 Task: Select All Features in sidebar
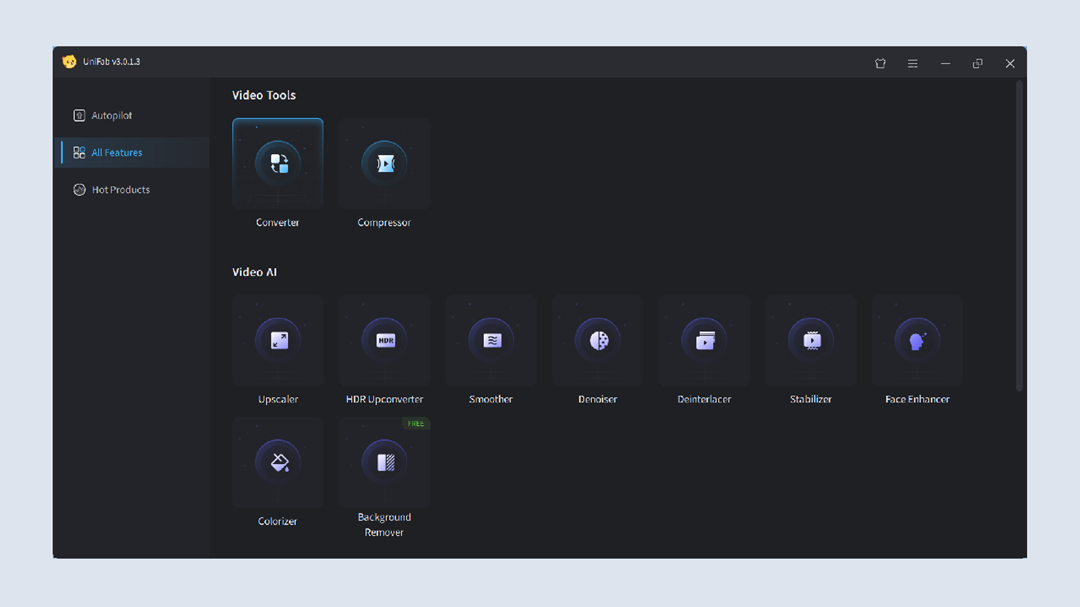[116, 153]
